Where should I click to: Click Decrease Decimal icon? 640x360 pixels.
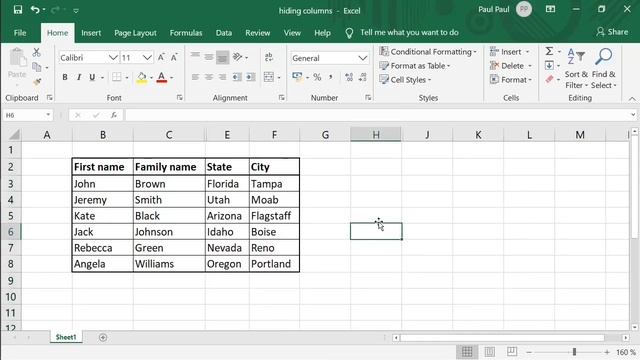[363, 77]
